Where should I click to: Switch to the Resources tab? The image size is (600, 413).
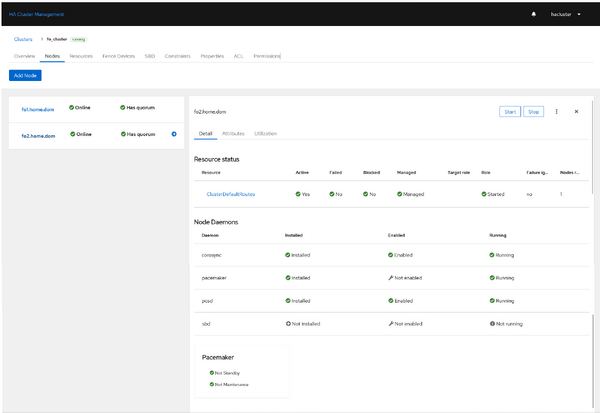81,56
